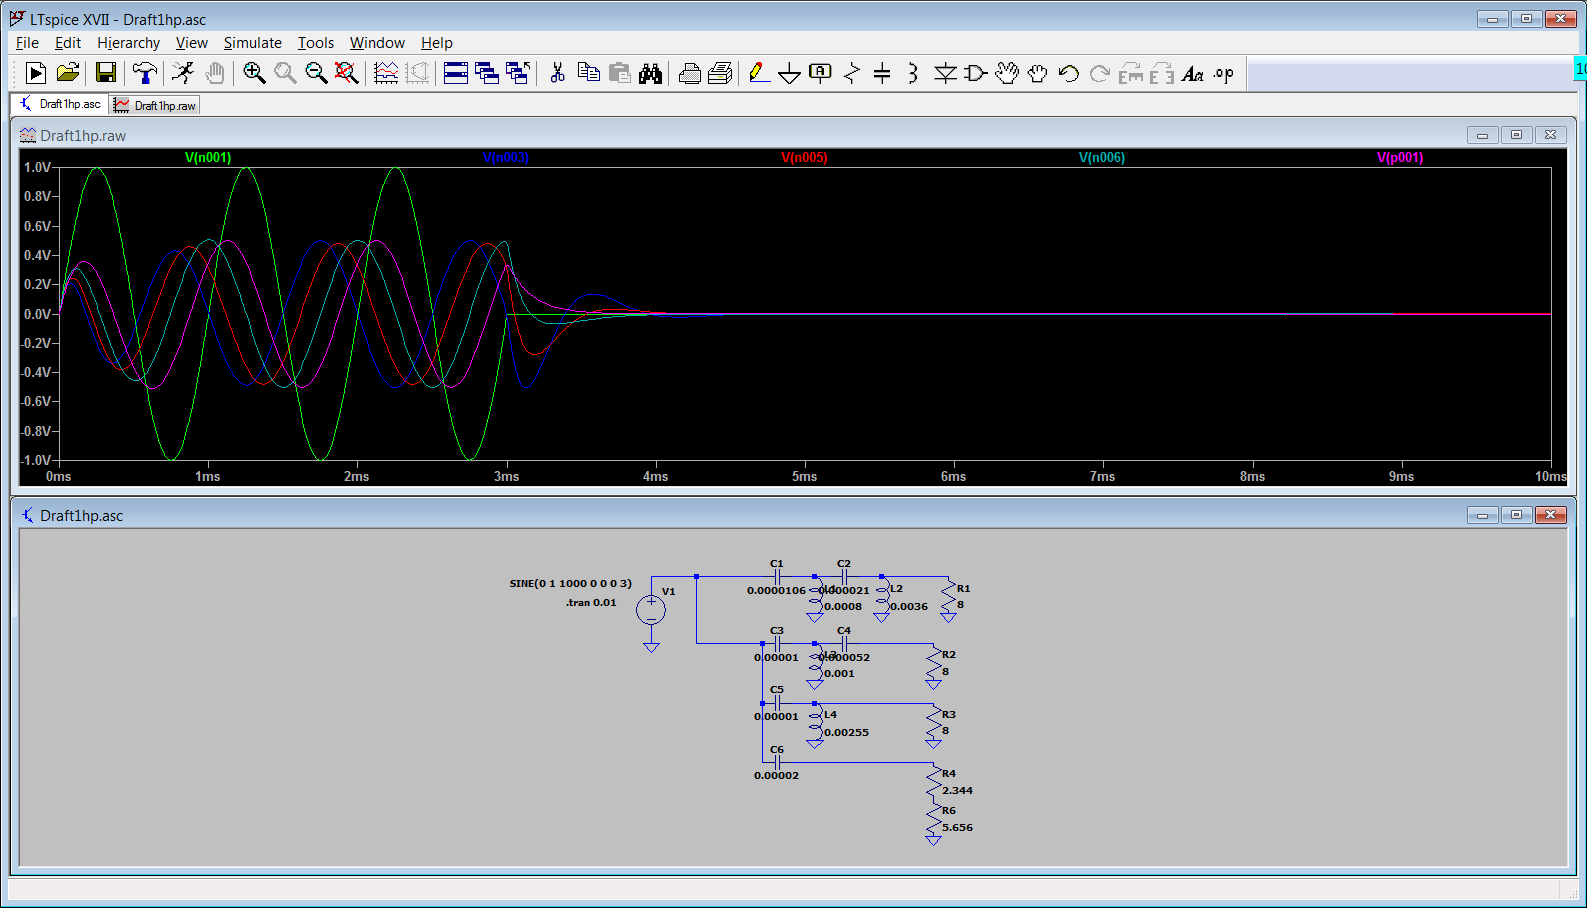
Task: Cascade windows using the toolbar icon
Action: tap(487, 73)
